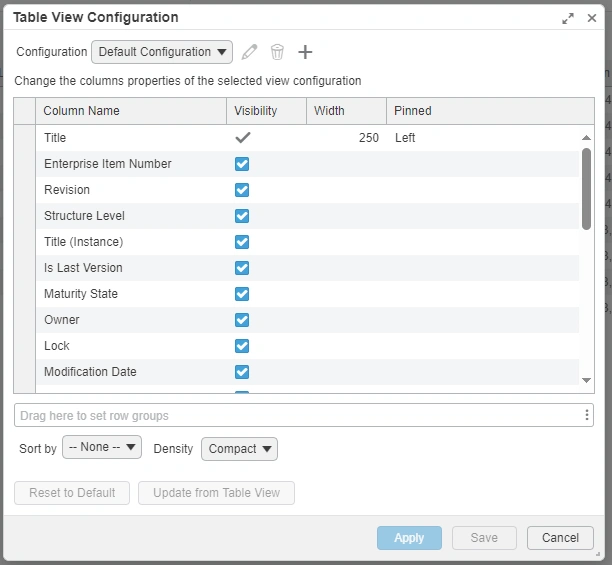612x565 pixels.
Task: Click the plus add configuration icon
Action: [306, 52]
